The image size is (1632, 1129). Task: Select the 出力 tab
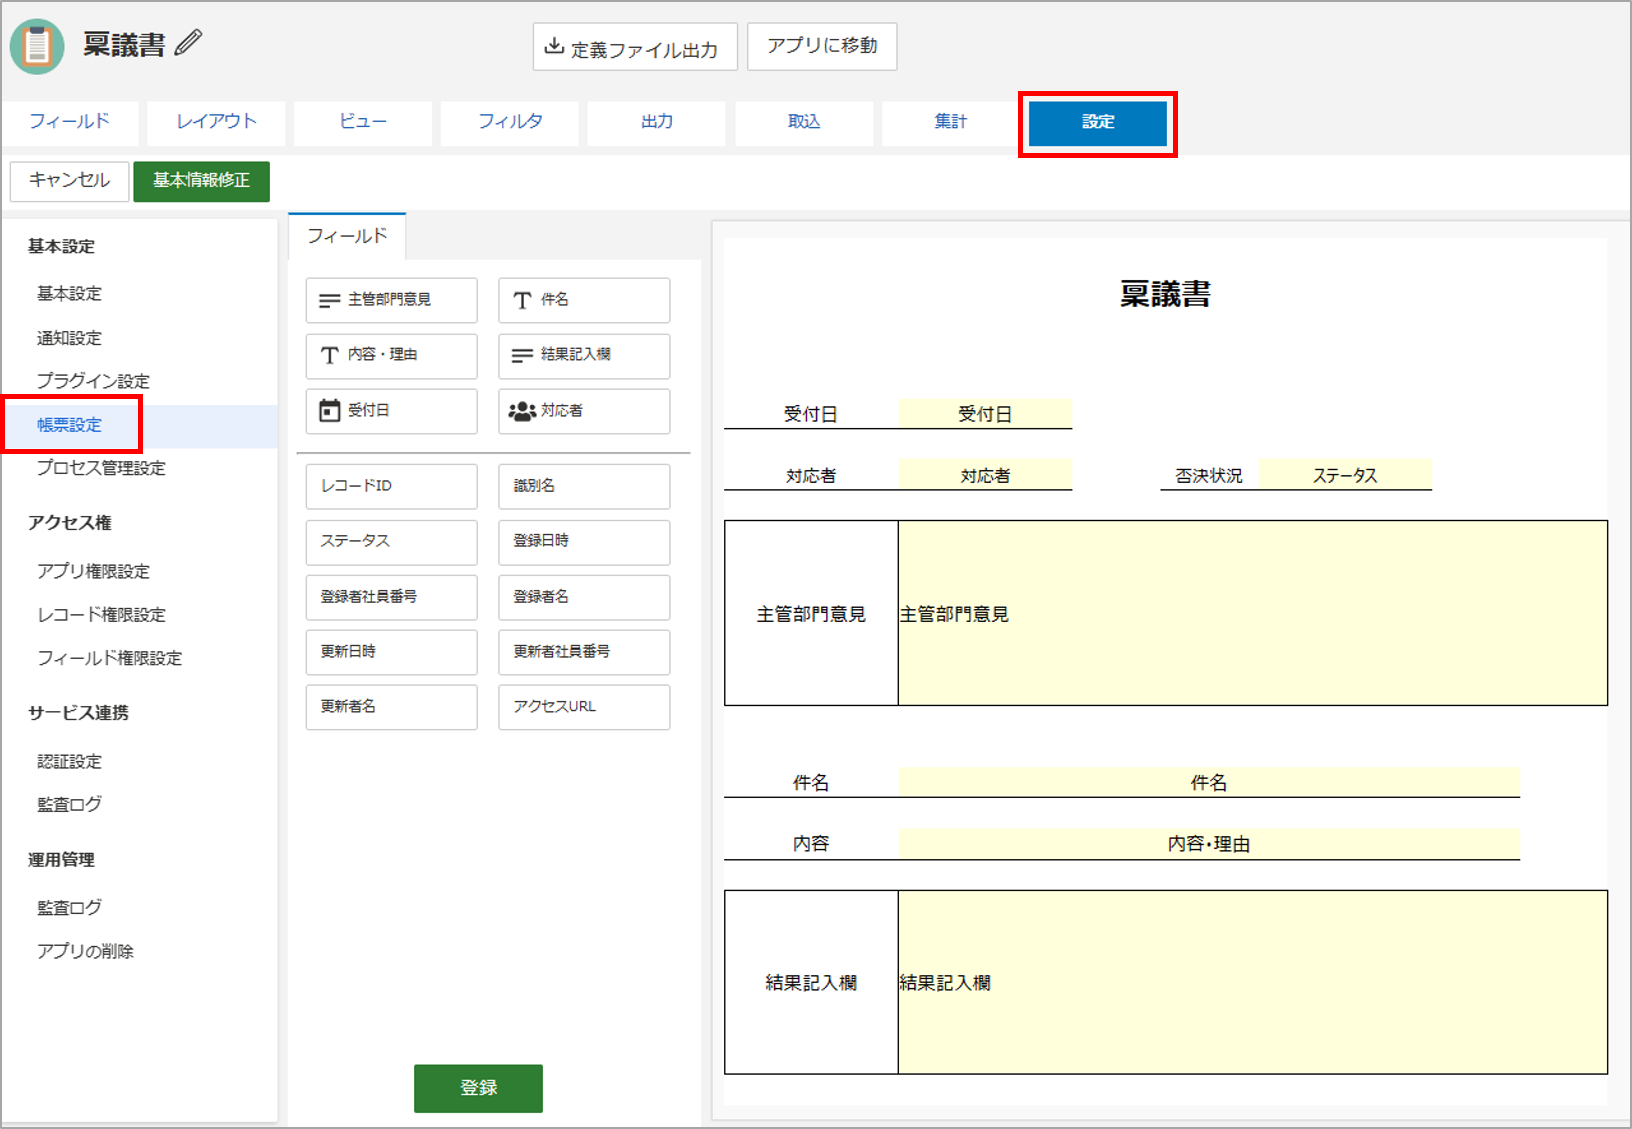pyautogui.click(x=657, y=122)
